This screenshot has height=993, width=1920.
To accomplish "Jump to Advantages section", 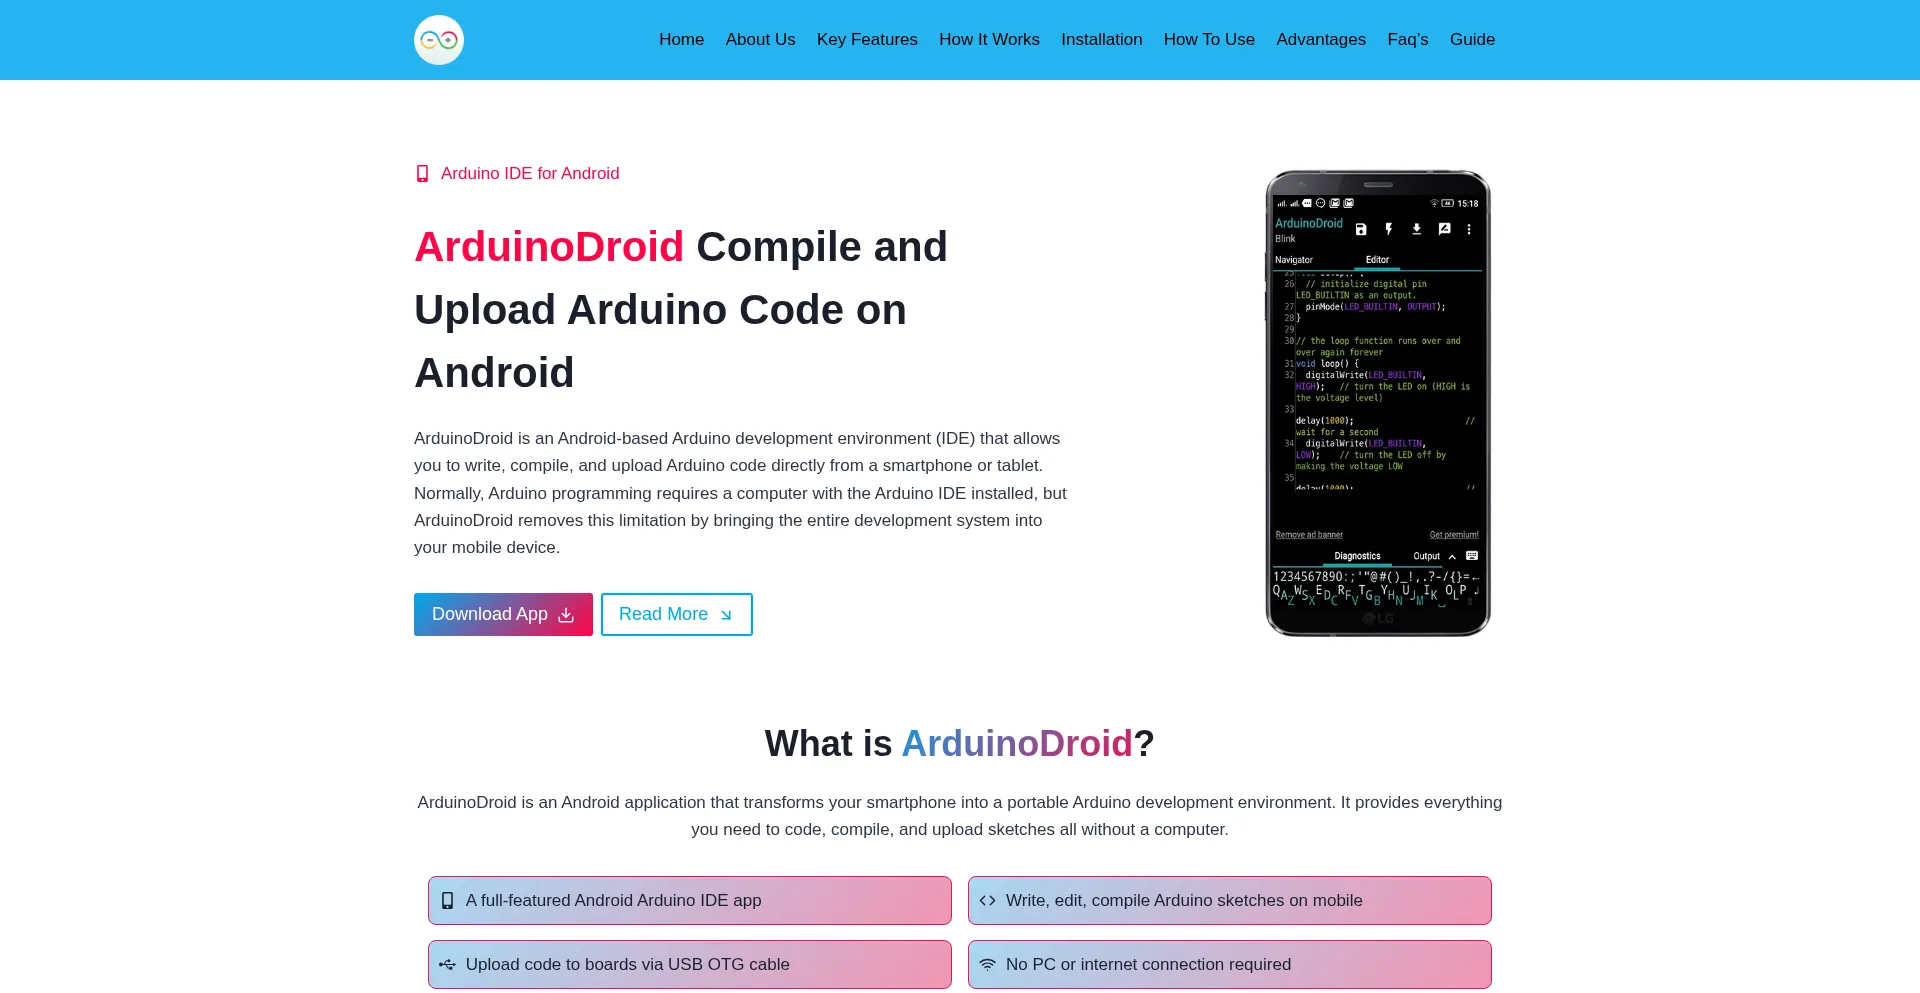I will [1320, 39].
